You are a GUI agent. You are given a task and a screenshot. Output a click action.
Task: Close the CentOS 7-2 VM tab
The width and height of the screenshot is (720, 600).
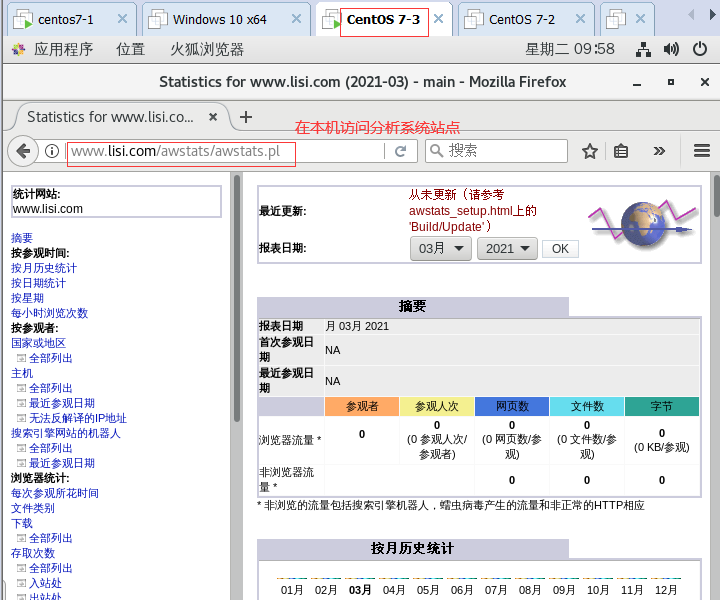(x=580, y=19)
